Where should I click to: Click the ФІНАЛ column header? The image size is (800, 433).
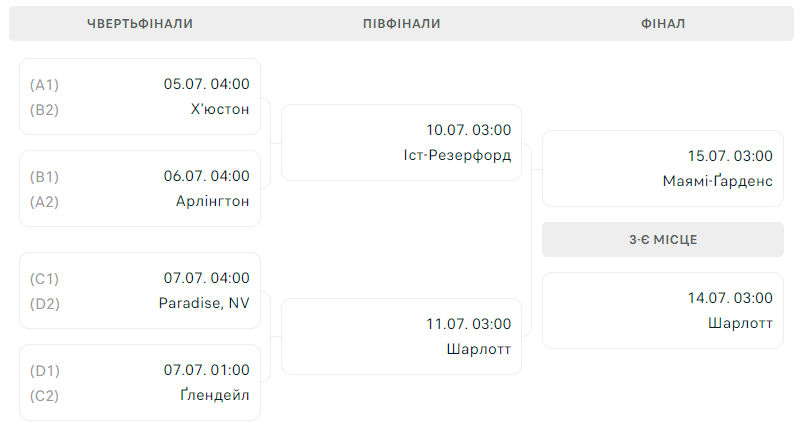coord(663,23)
